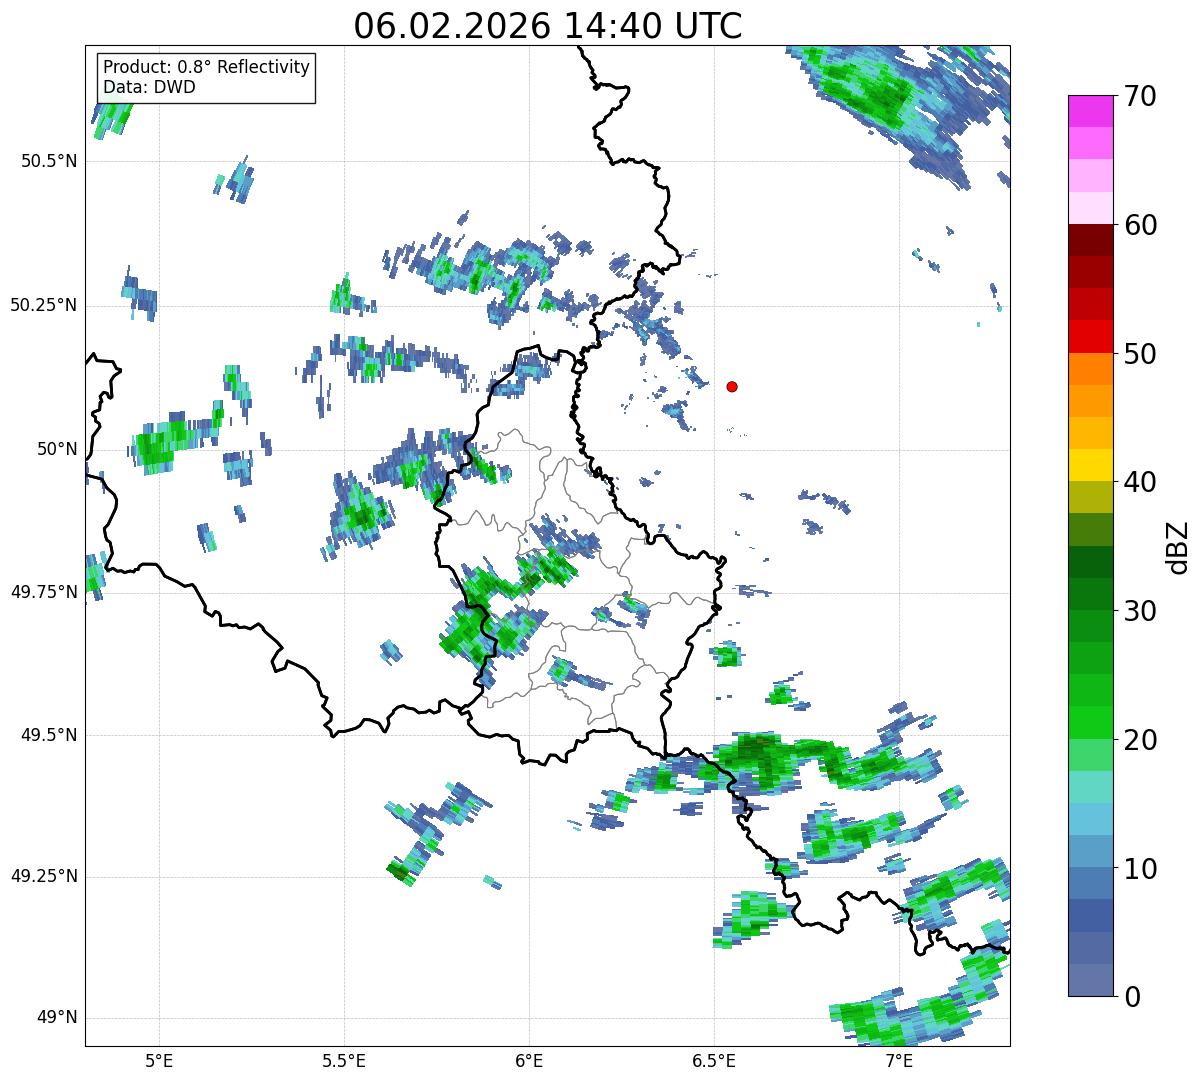Click the red station marker dot
The height and width of the screenshot is (1081, 1202).
(732, 386)
